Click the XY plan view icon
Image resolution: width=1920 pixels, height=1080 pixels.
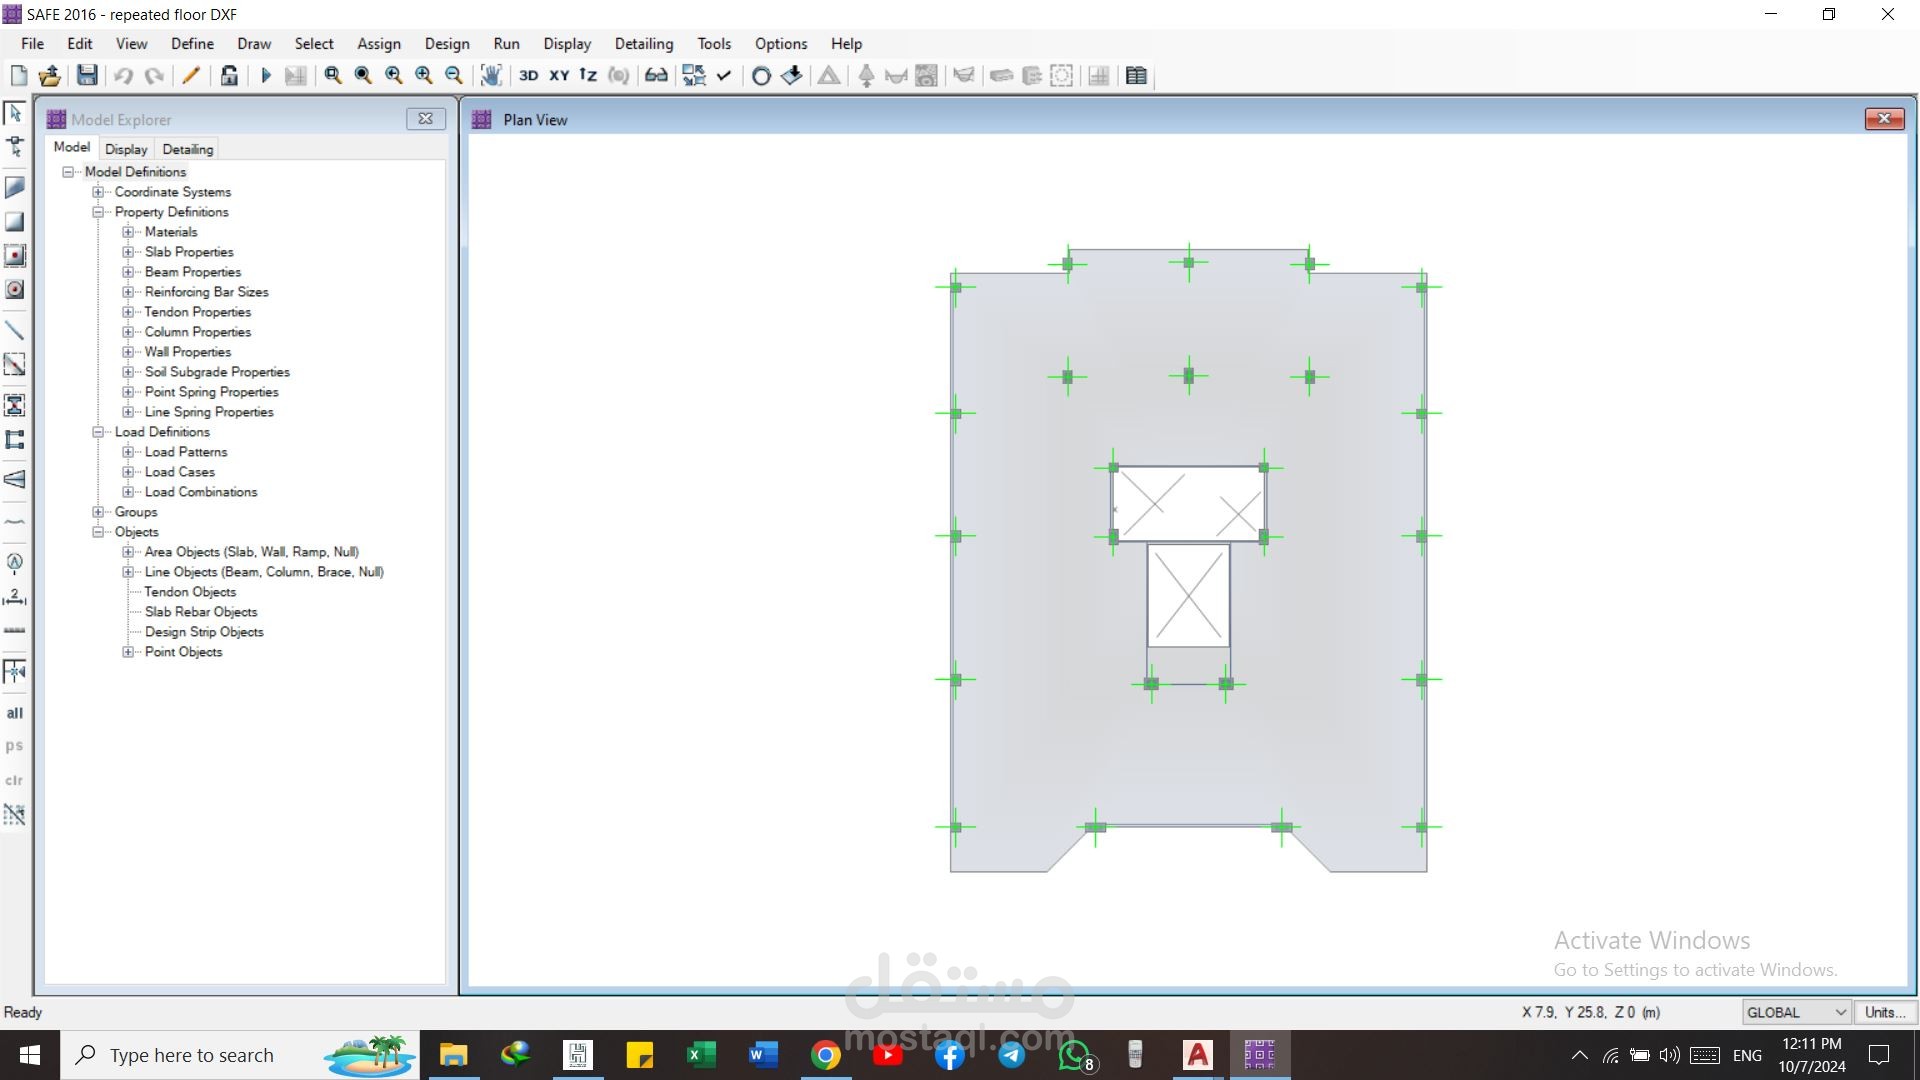559,75
